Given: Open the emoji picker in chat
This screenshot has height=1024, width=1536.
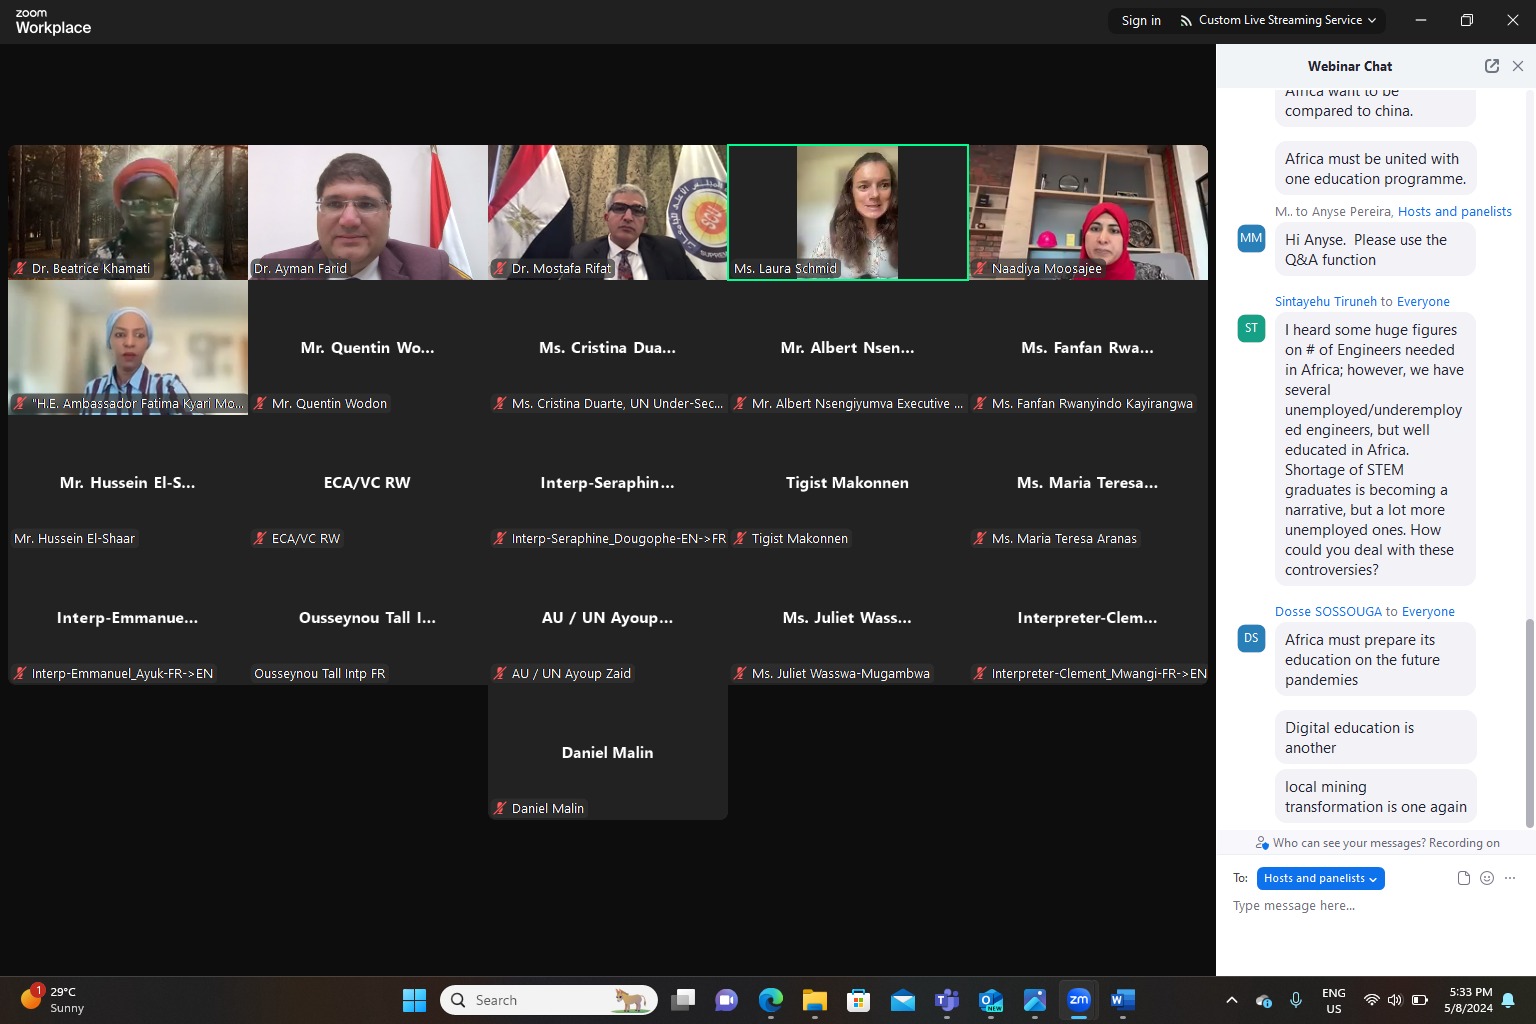Looking at the screenshot, I should click(x=1487, y=878).
